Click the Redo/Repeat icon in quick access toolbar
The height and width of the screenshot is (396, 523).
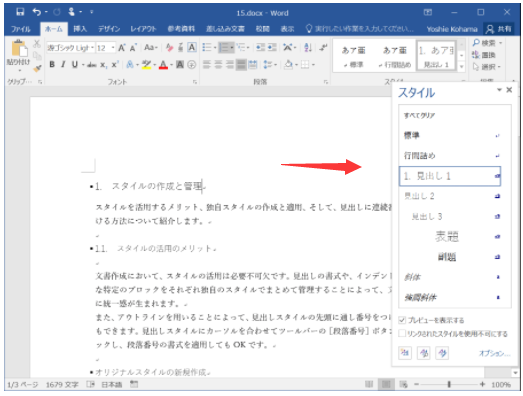pos(57,12)
